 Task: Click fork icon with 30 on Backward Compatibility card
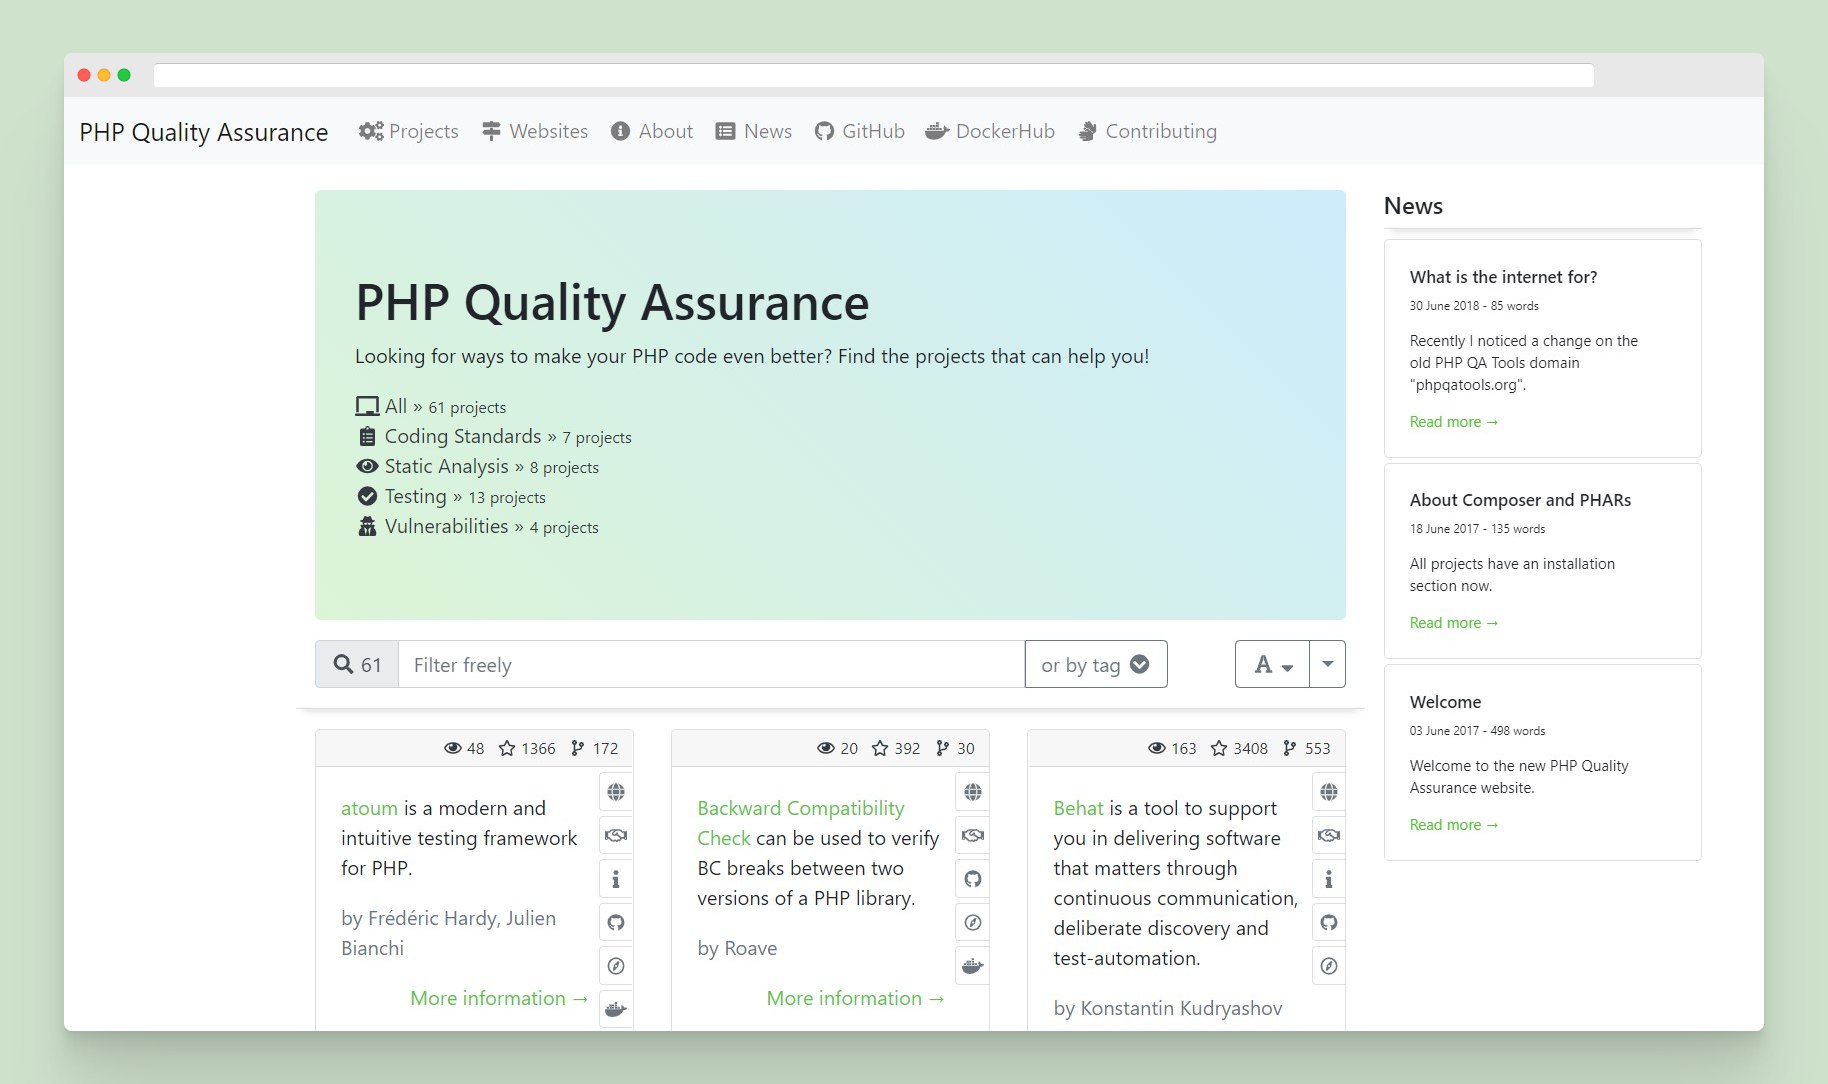coord(942,748)
